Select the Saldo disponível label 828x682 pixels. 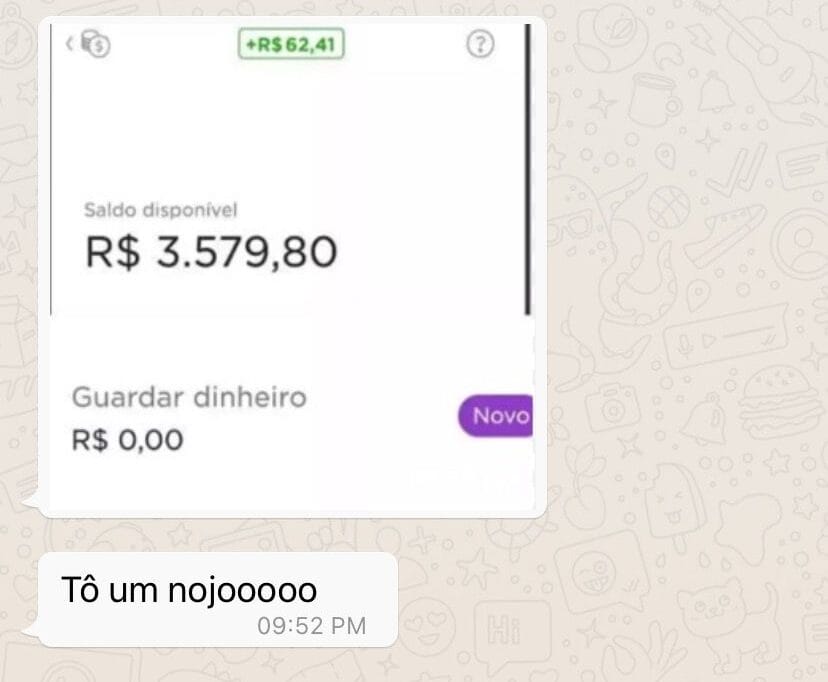(x=161, y=210)
